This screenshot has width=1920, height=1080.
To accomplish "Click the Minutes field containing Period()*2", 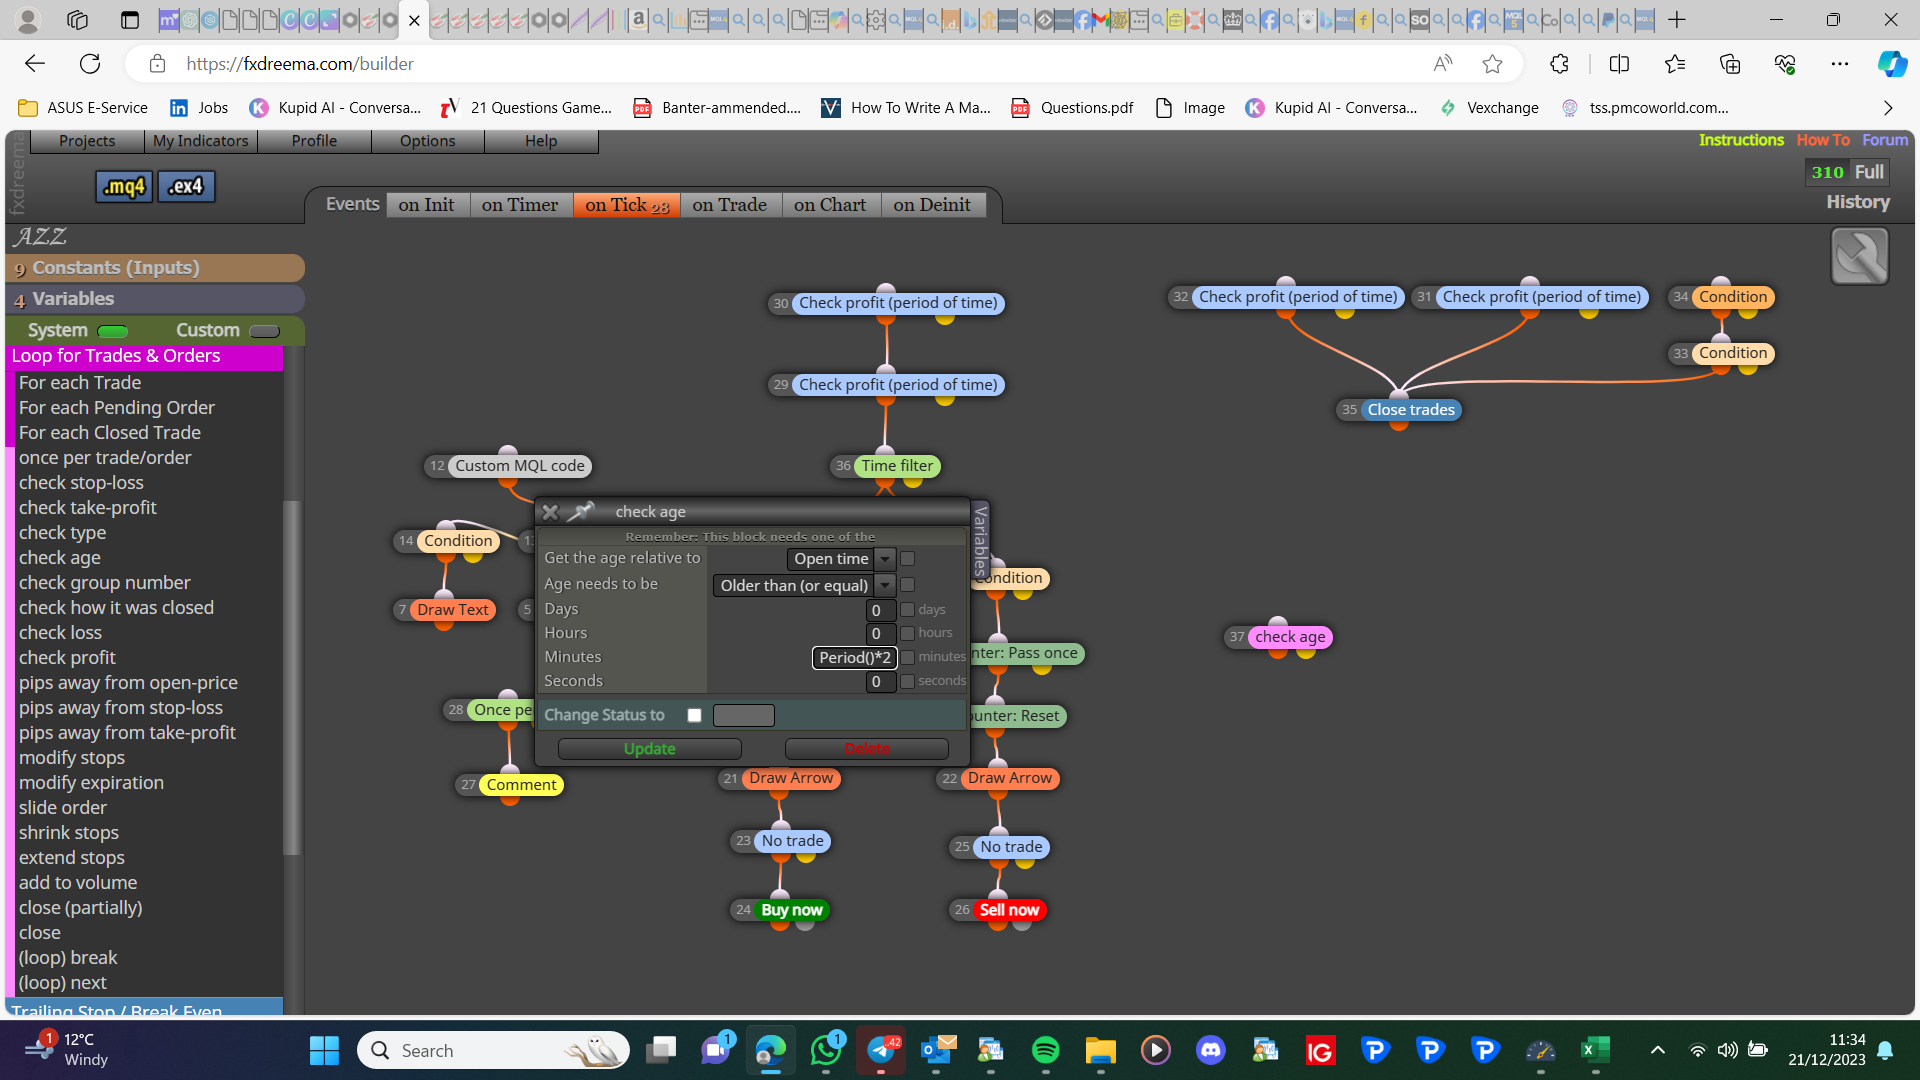I will coord(855,657).
